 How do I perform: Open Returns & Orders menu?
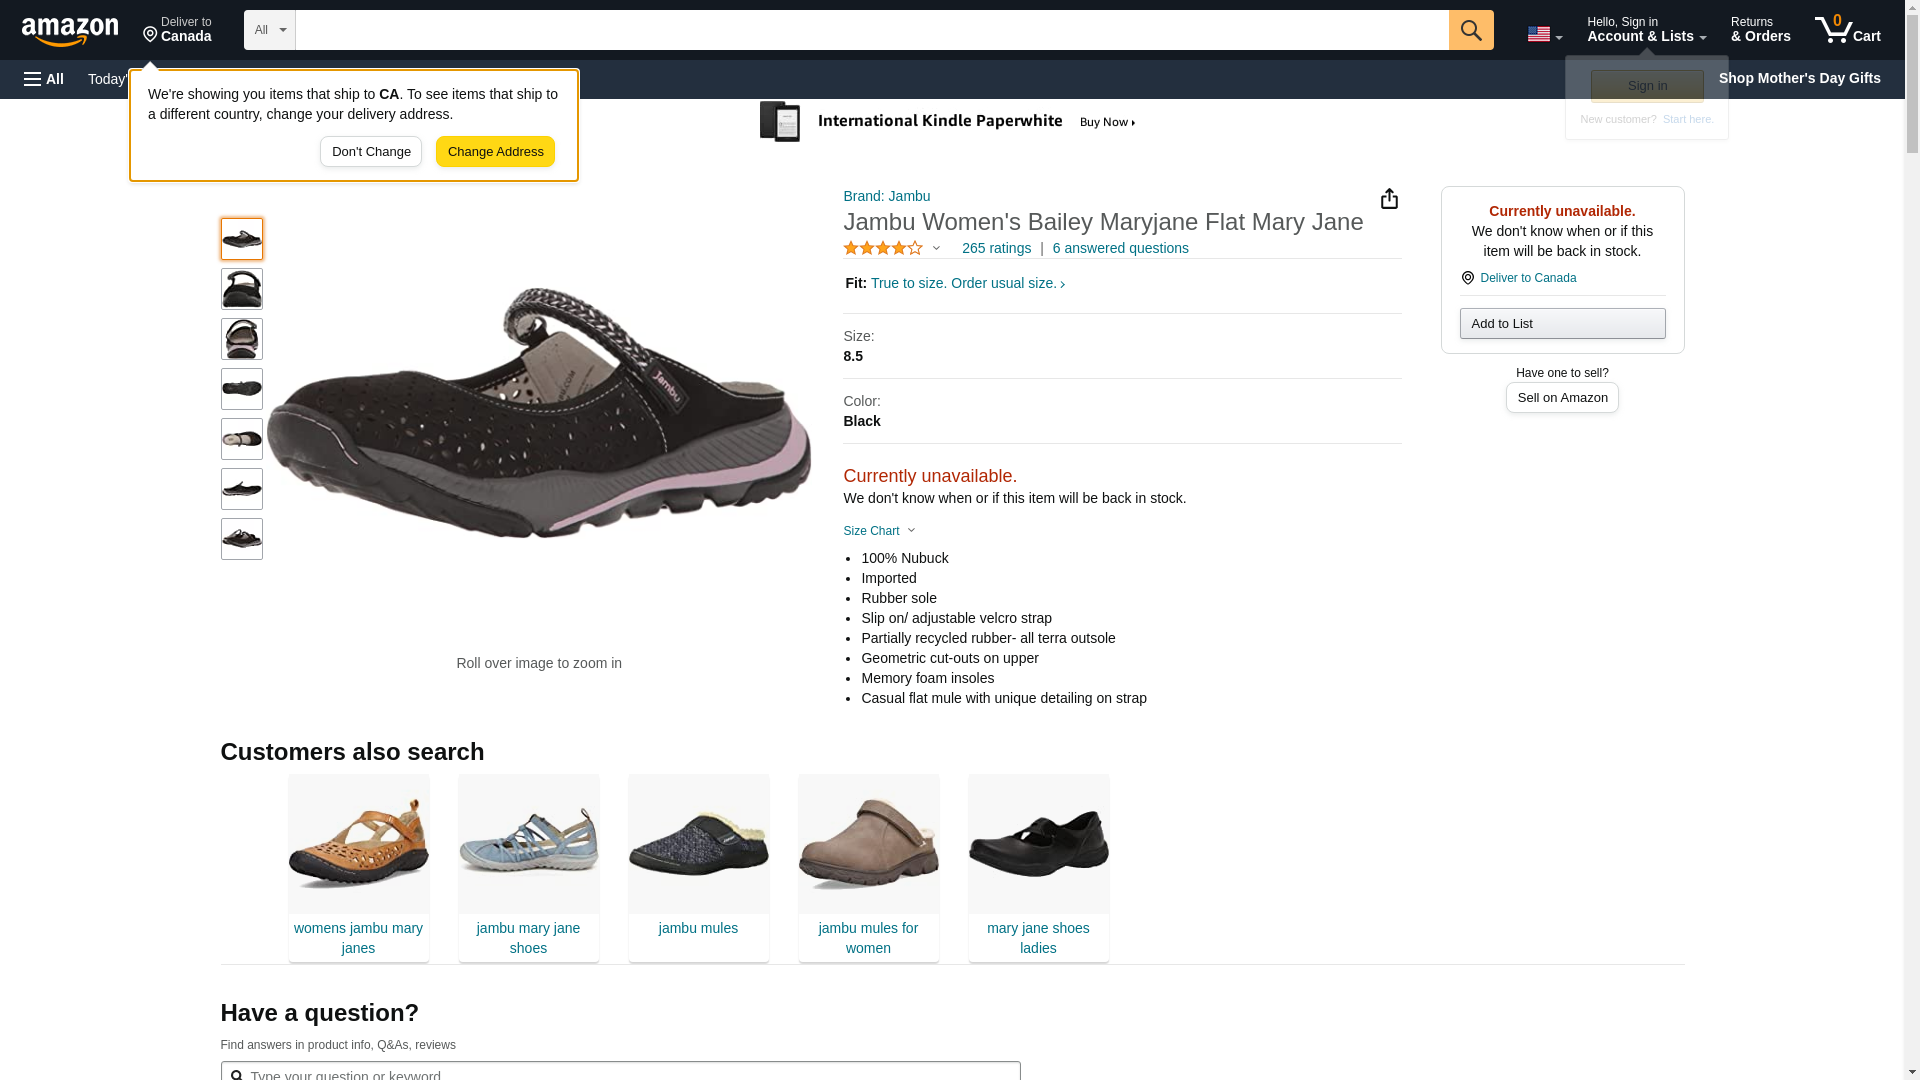point(1760,30)
